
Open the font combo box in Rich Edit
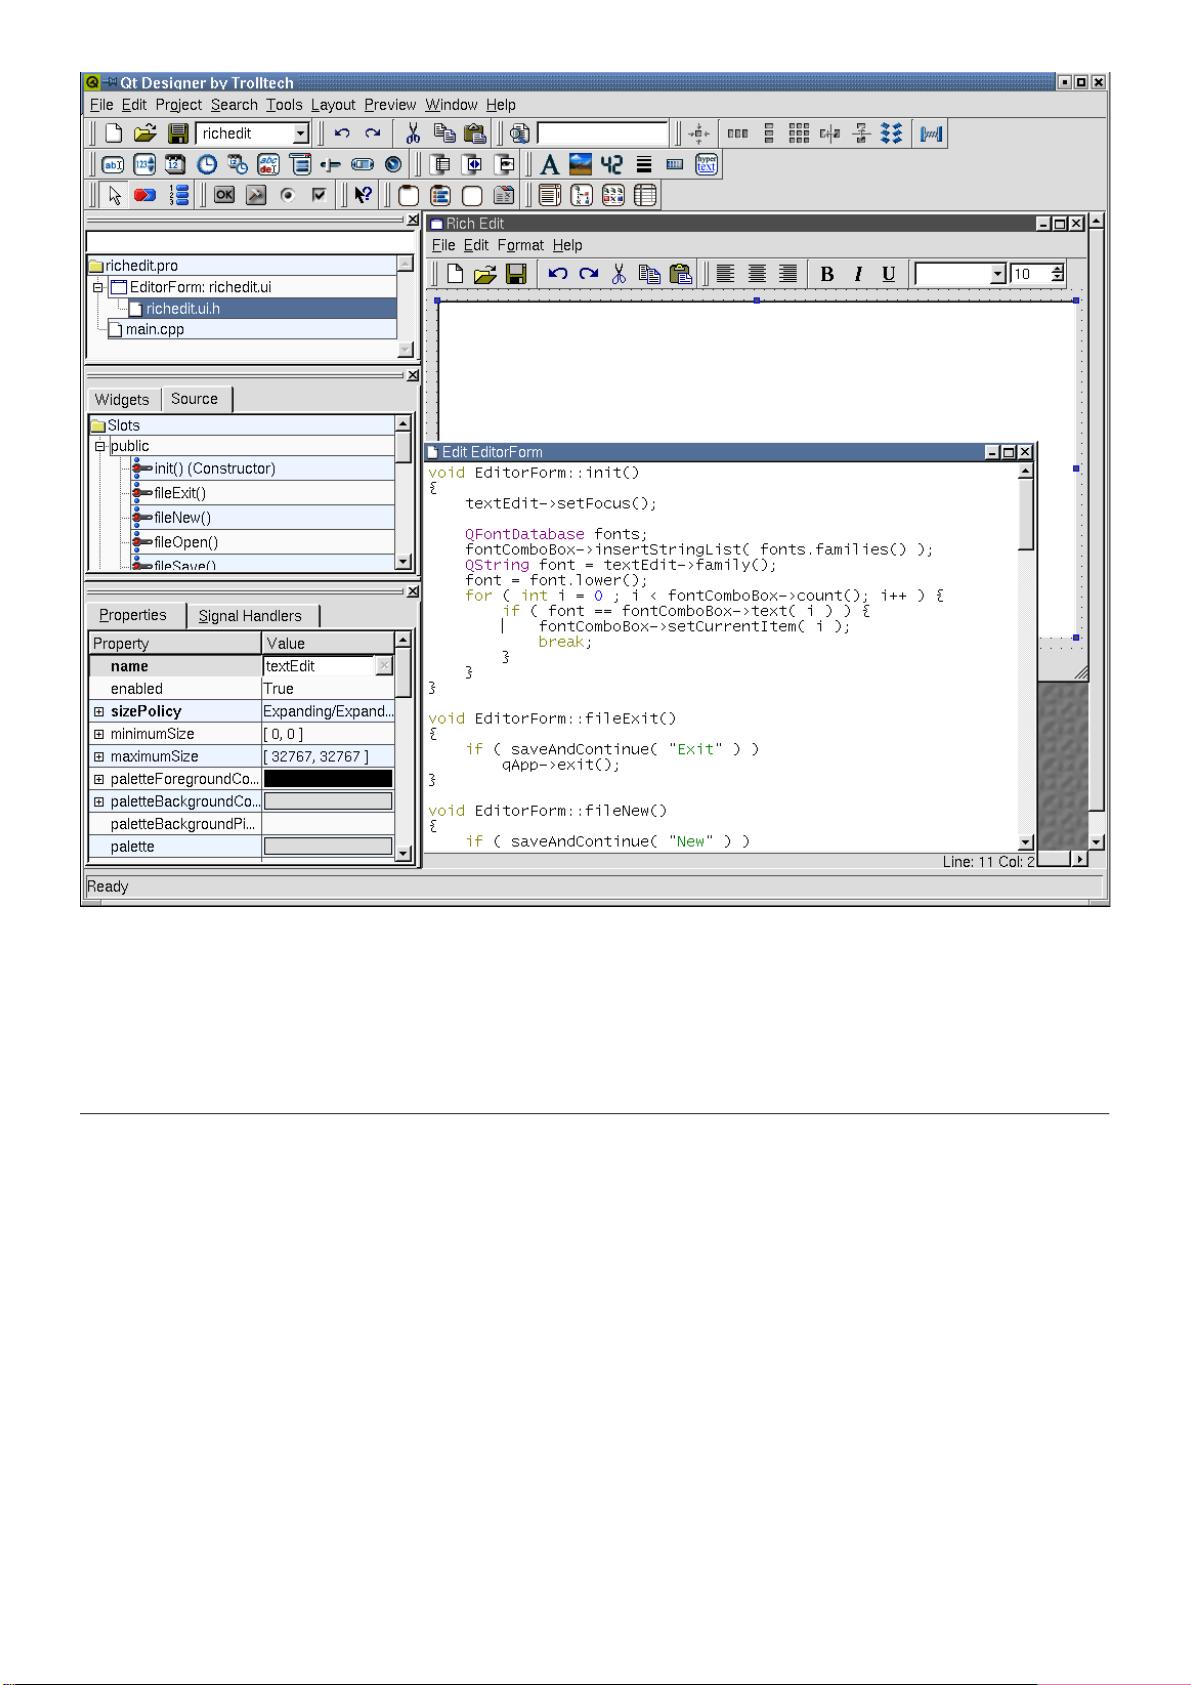point(997,274)
